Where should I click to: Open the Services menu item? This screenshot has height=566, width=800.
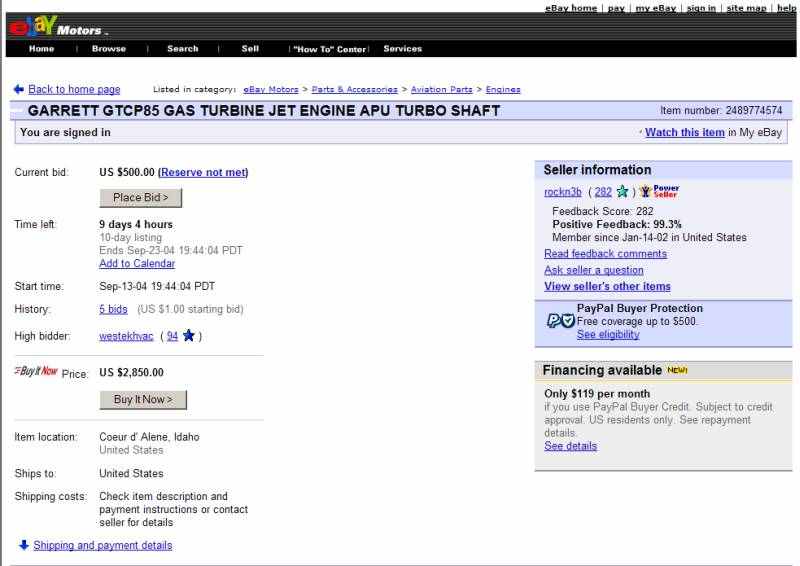pos(402,49)
